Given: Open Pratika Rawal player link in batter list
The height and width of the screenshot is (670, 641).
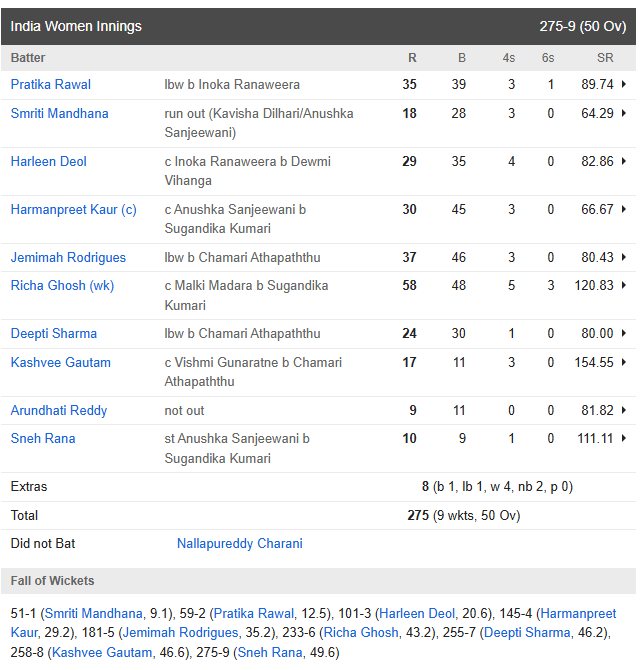Looking at the screenshot, I should [x=50, y=84].
